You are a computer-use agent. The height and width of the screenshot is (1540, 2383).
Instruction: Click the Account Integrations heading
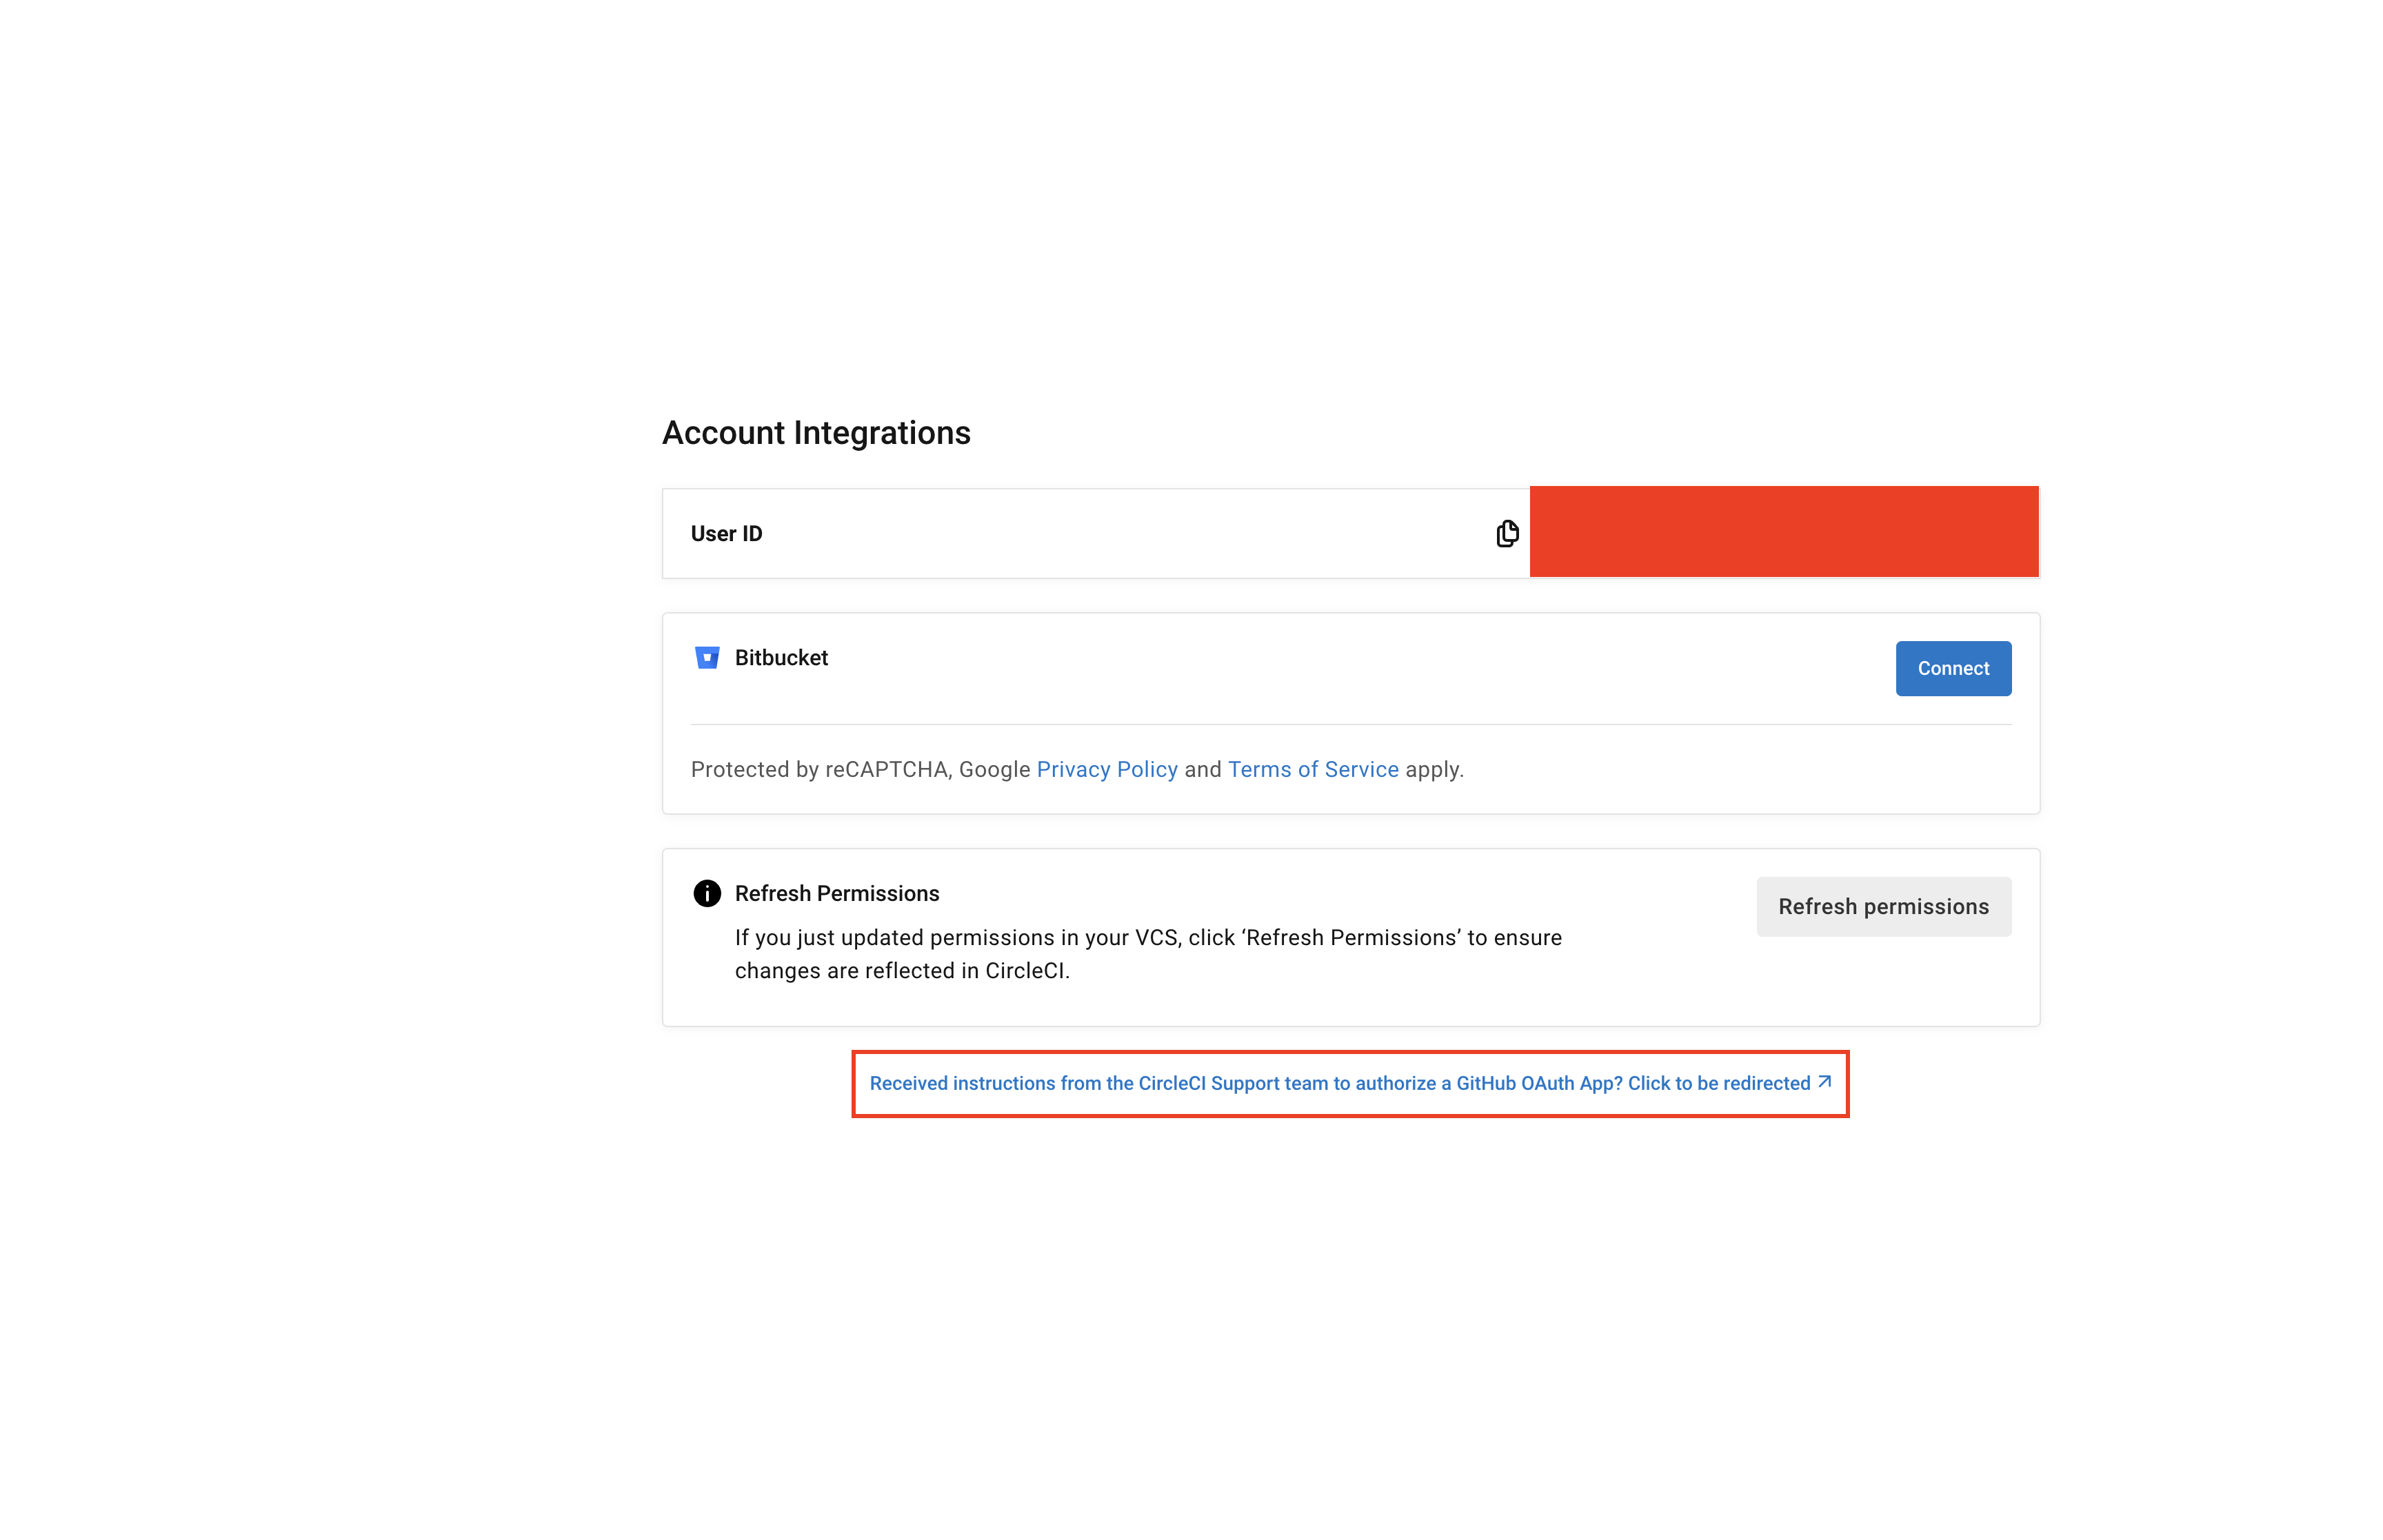tap(816, 432)
